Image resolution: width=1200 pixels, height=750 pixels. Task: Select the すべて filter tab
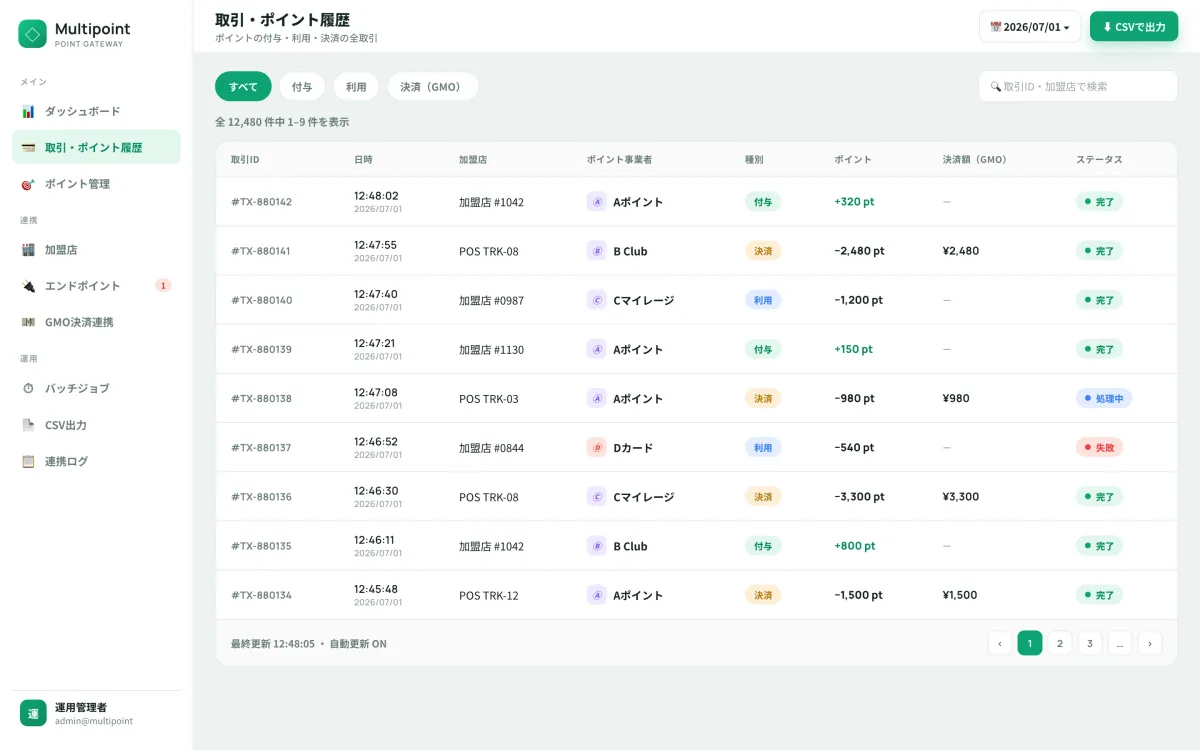[x=243, y=87]
